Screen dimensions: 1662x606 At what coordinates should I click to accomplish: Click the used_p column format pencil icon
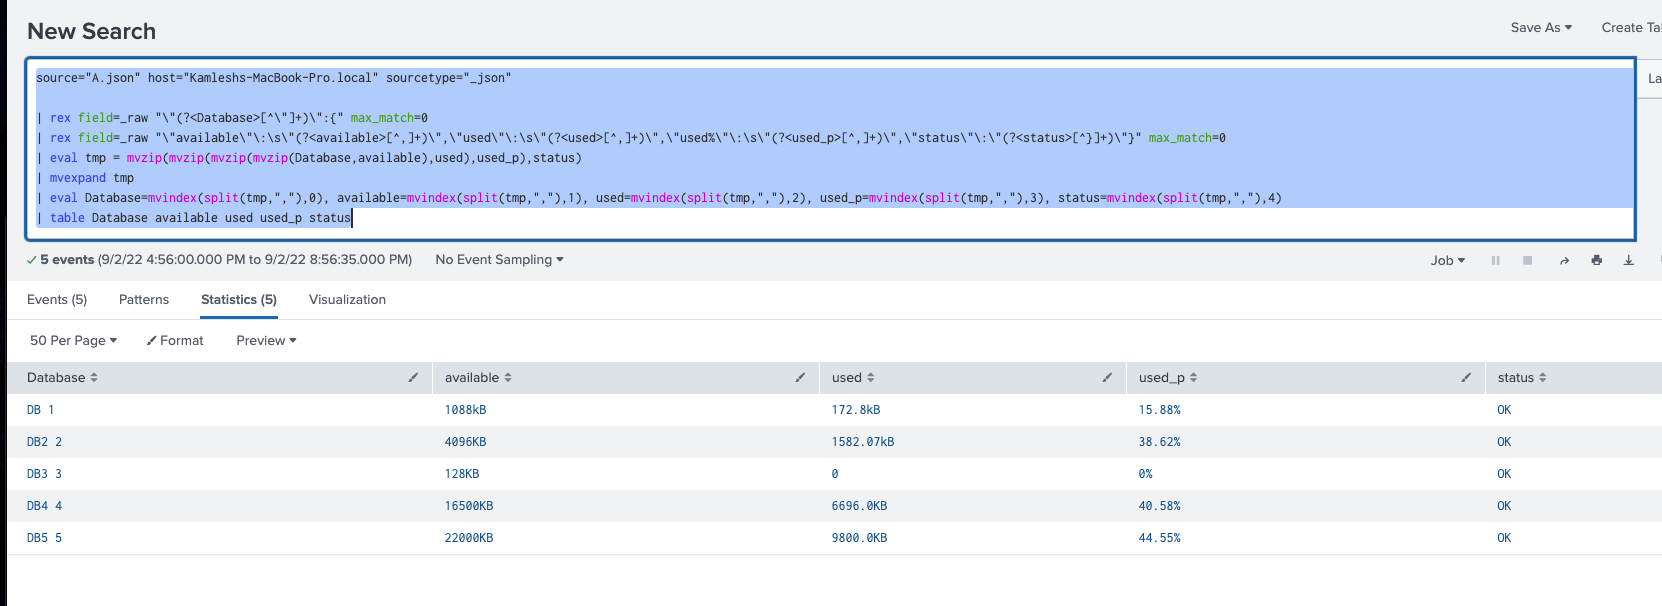click(x=1466, y=378)
